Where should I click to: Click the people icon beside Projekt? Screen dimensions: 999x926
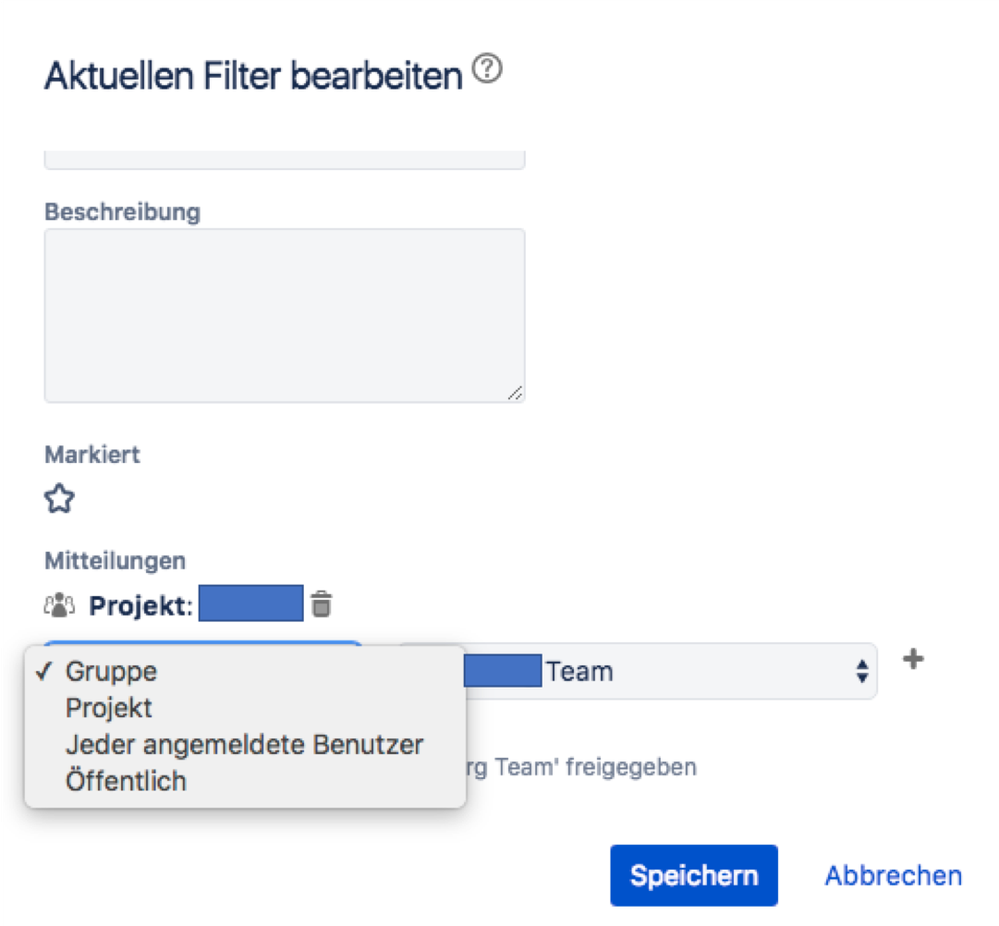pyautogui.click(x=60, y=605)
